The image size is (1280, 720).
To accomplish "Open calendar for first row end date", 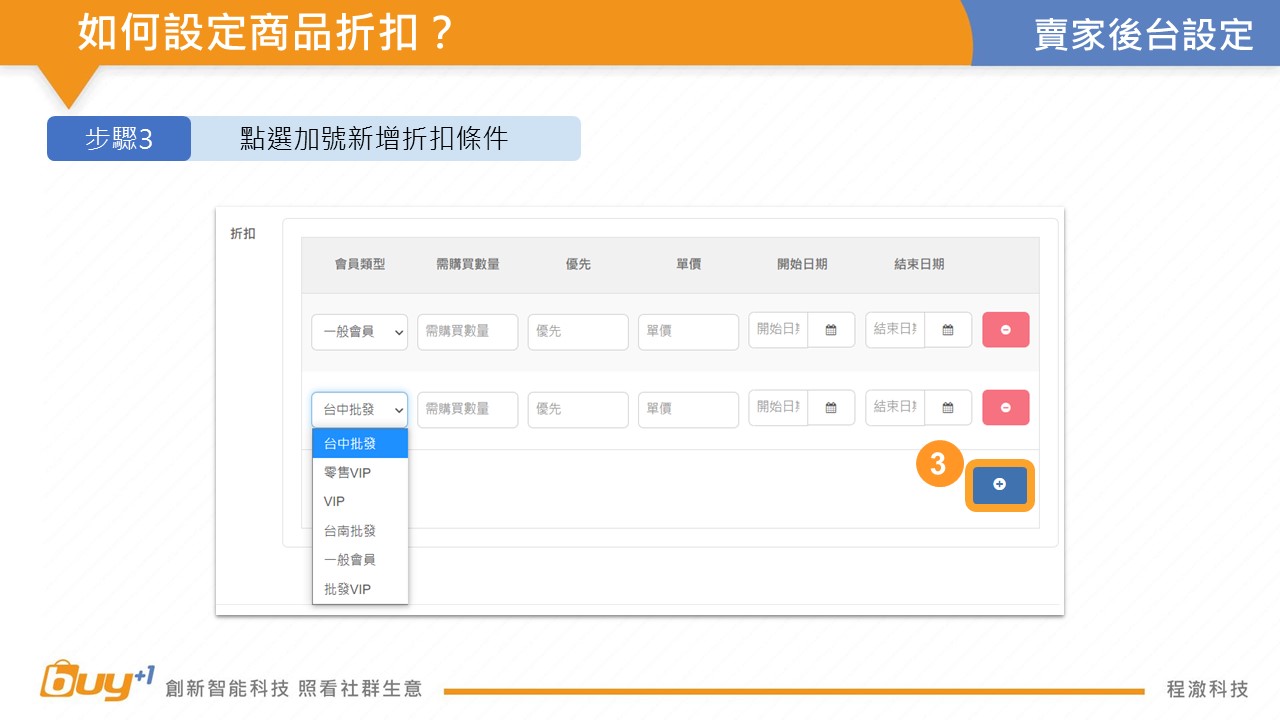I will (x=948, y=330).
